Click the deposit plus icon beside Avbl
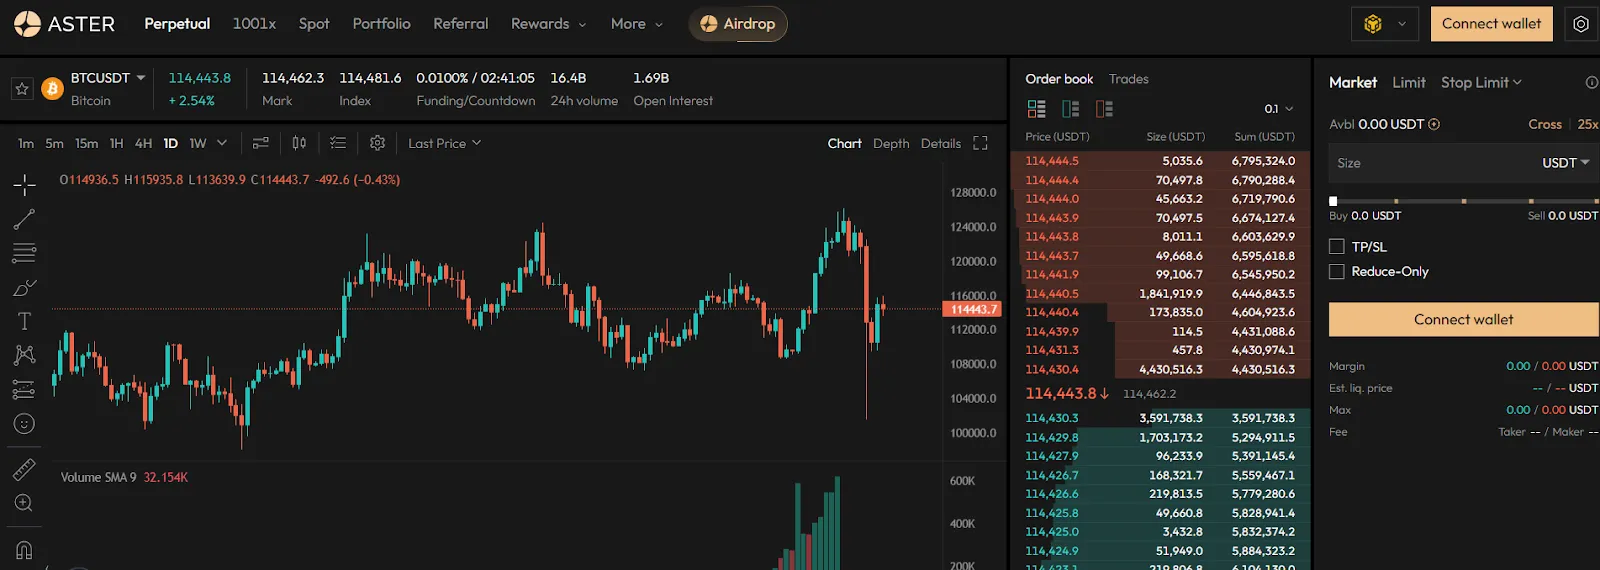 [x=1434, y=124]
